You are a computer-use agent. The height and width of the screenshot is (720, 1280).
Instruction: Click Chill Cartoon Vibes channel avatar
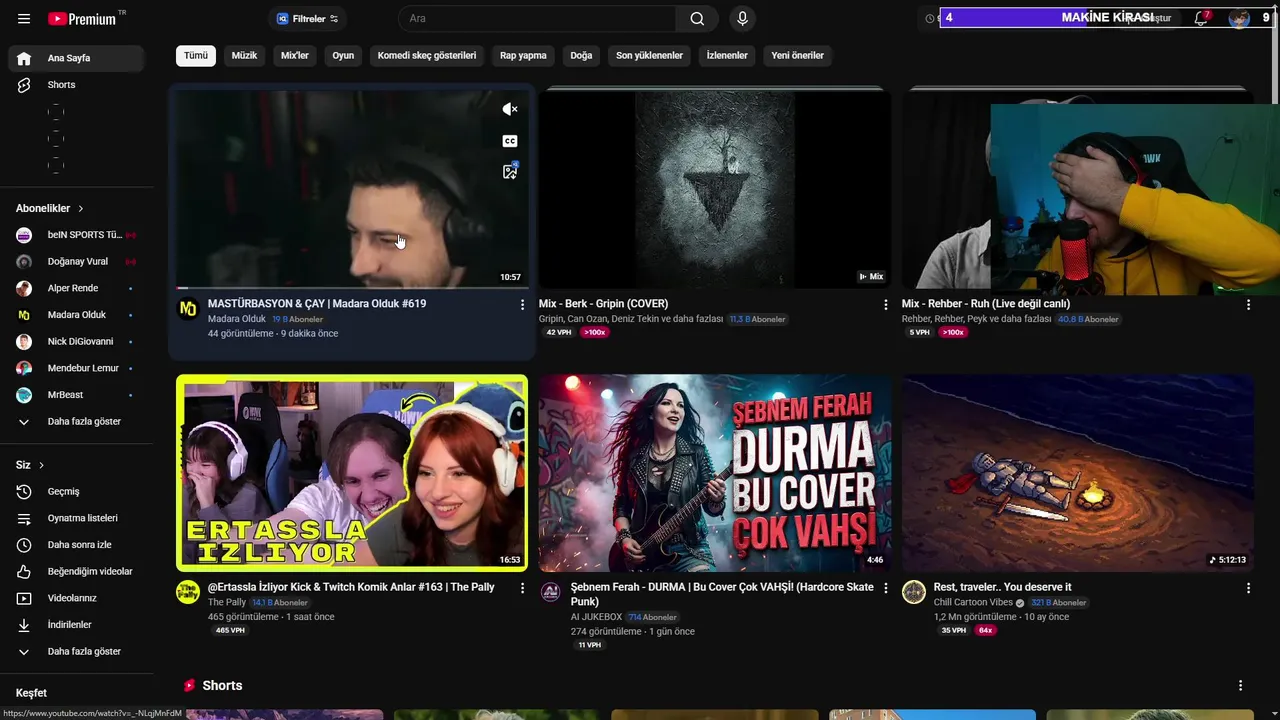[x=914, y=592]
